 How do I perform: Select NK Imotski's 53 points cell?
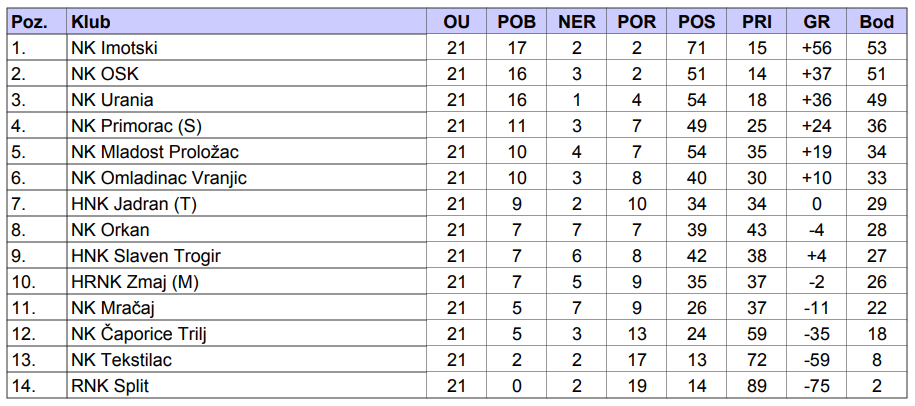[877, 47]
